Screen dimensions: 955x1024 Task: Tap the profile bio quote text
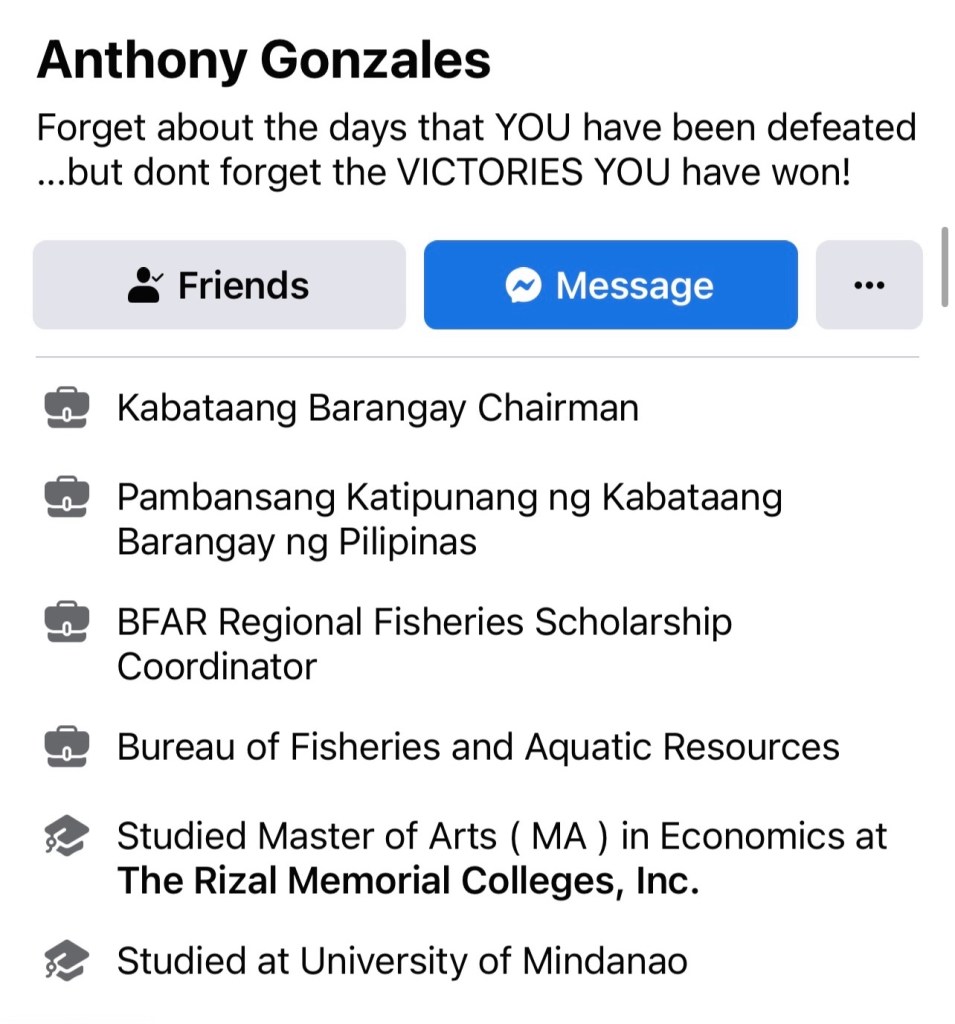pyautogui.click(x=476, y=150)
